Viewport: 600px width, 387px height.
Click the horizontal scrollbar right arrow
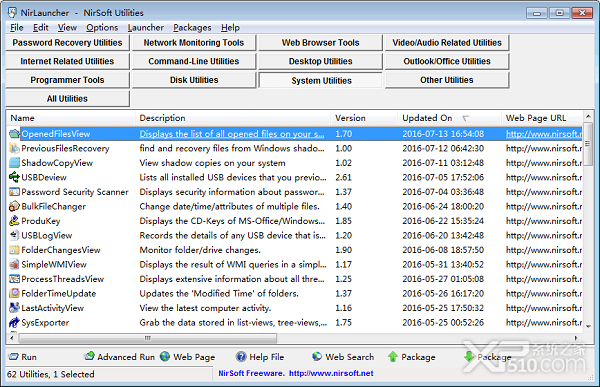click(x=576, y=338)
